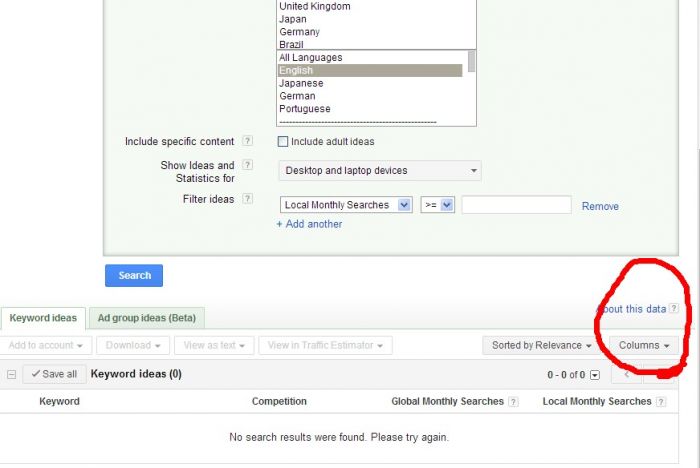Click the blue Search button
Screen dimensions: 700x468
[134, 276]
